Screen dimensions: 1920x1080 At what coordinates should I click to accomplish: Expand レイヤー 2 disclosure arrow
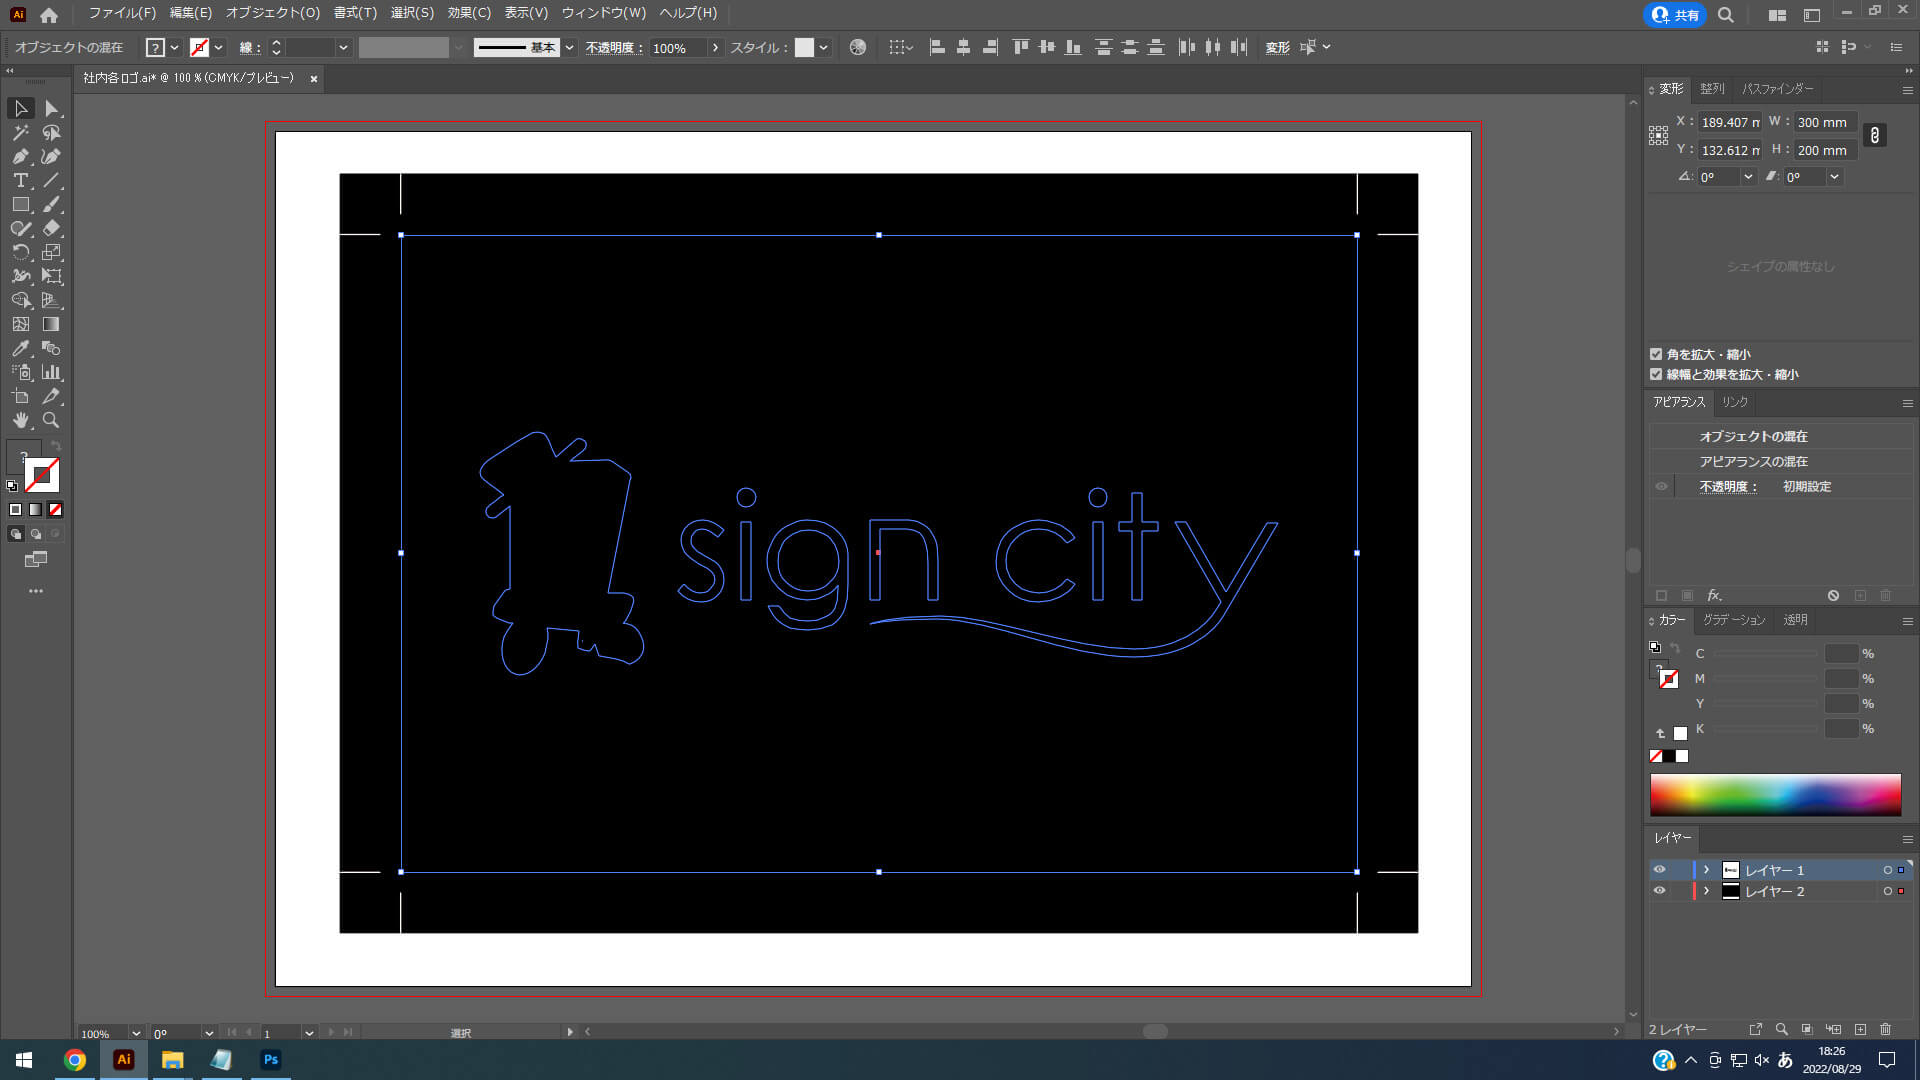tap(1707, 891)
